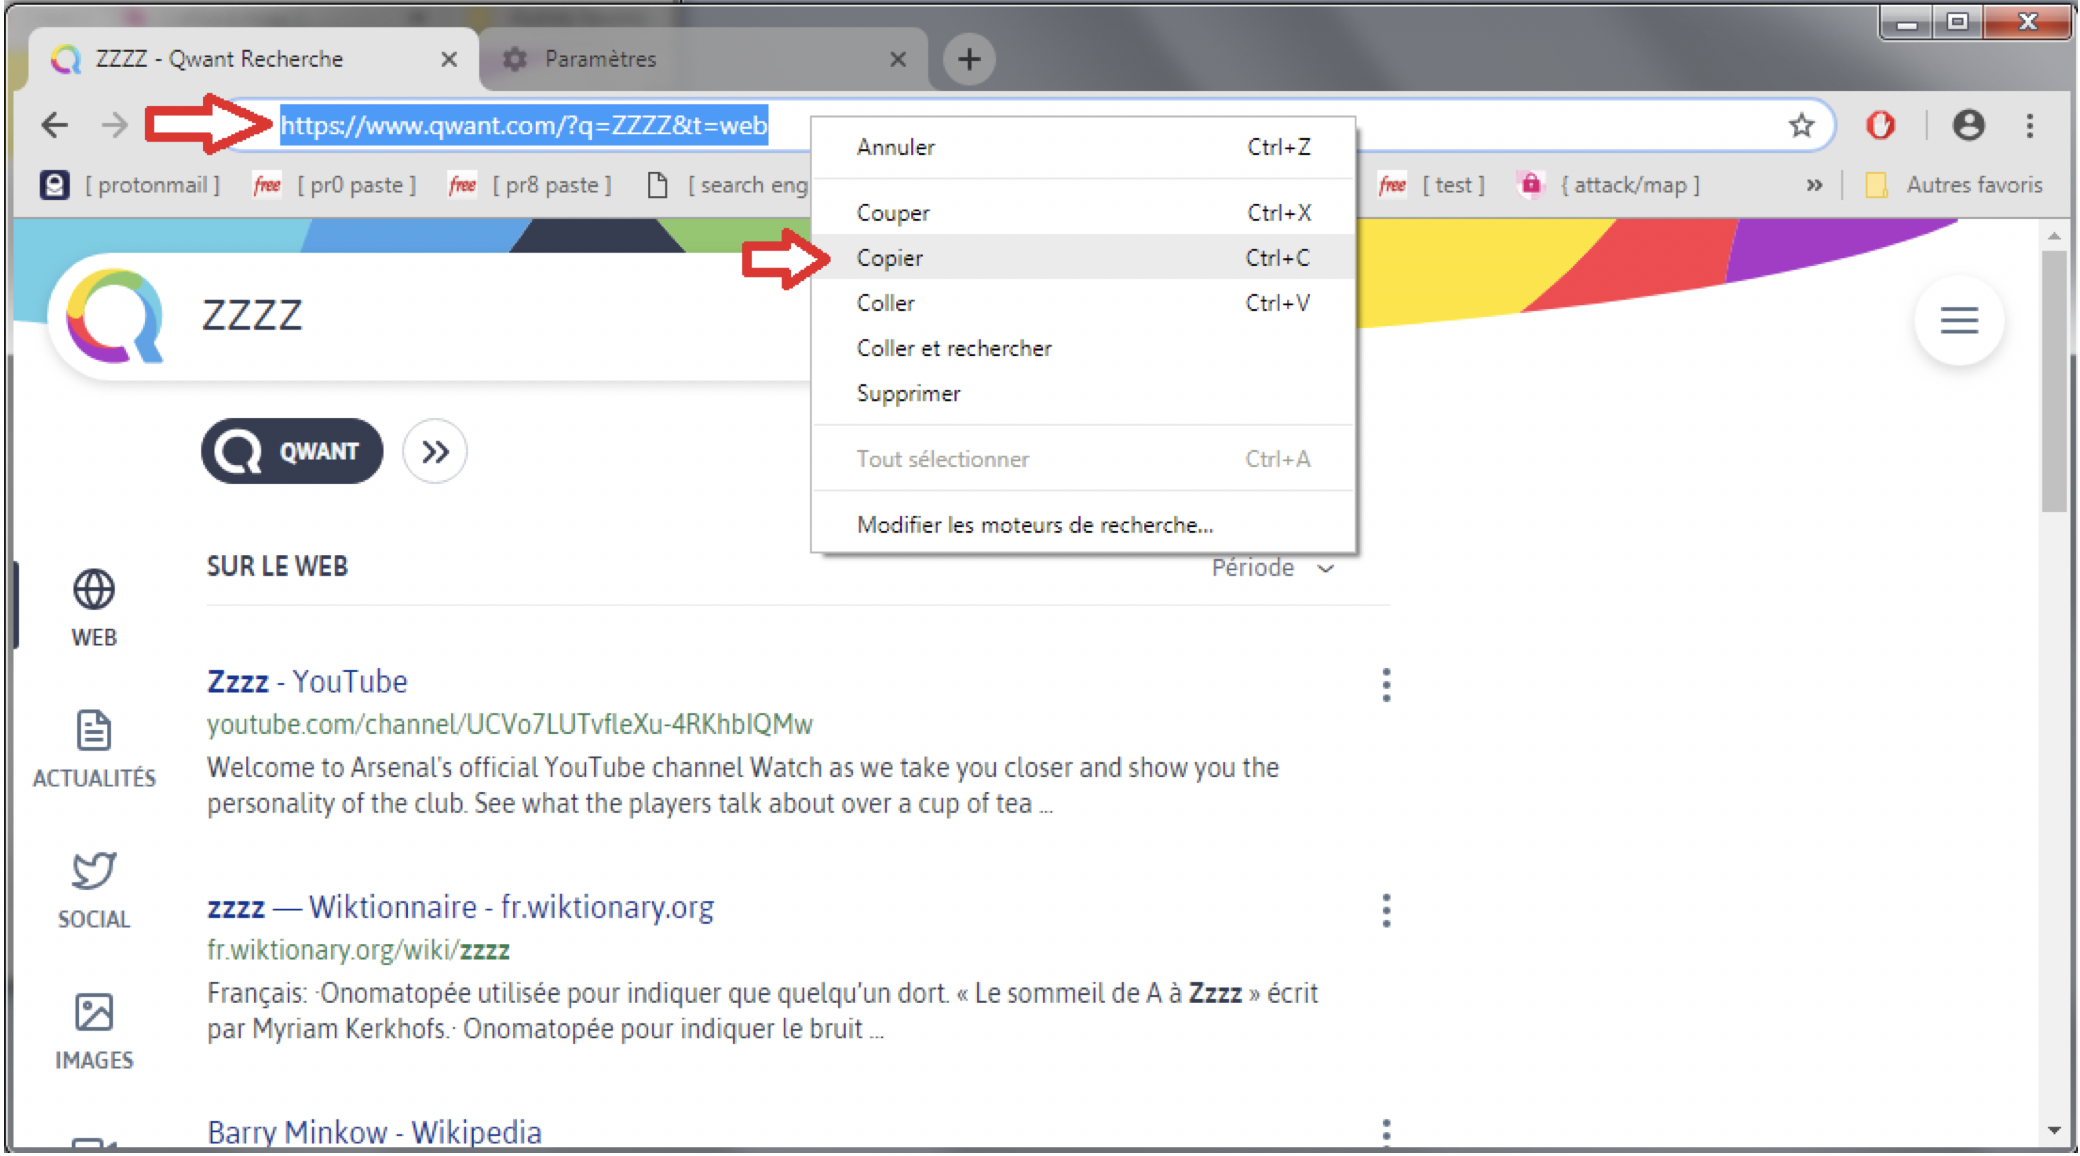Viewport: 2080px width, 1156px height.
Task: Open options for the Wiktionnaire result
Action: point(1385,911)
